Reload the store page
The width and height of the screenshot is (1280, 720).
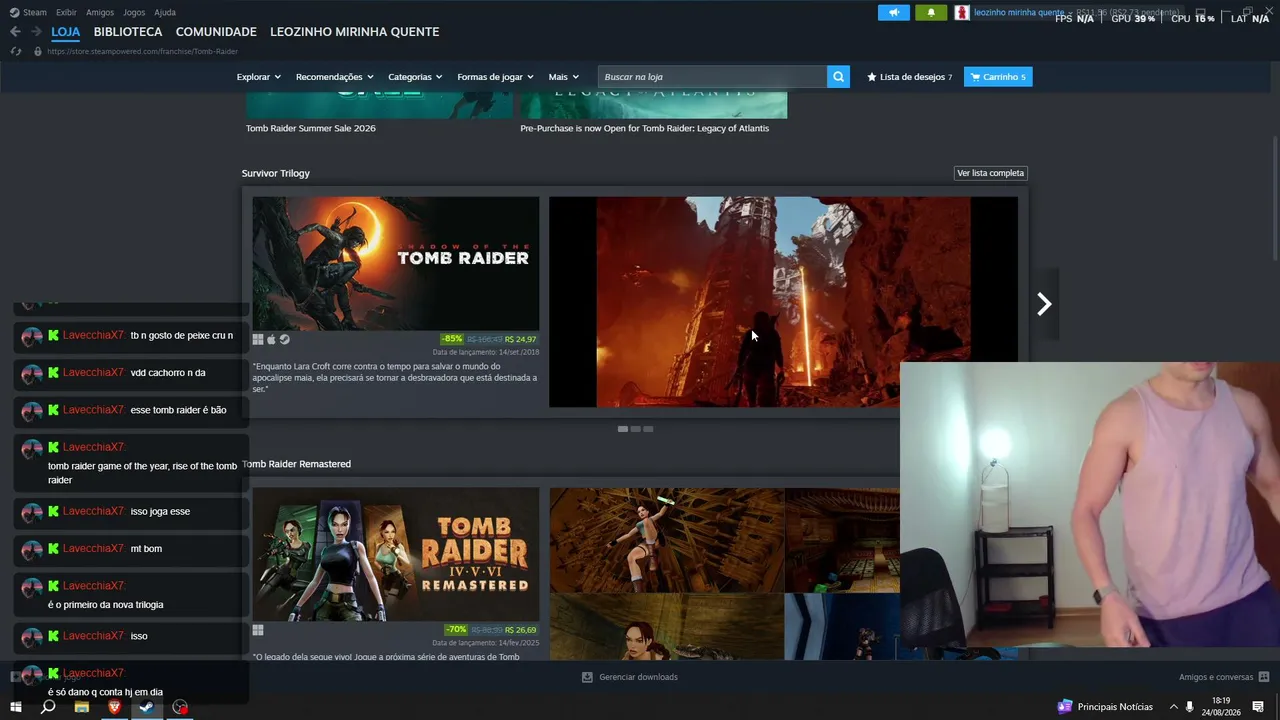(x=15, y=51)
